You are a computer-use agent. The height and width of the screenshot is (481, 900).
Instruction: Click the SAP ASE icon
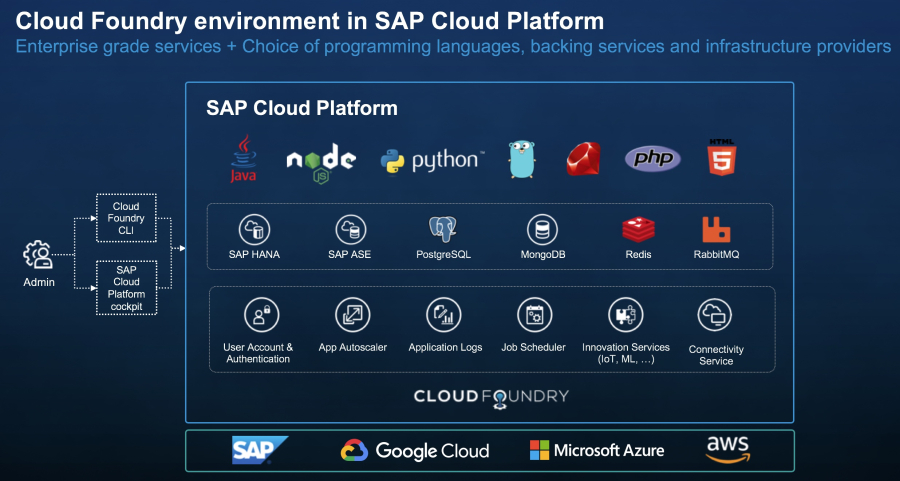tap(349, 229)
